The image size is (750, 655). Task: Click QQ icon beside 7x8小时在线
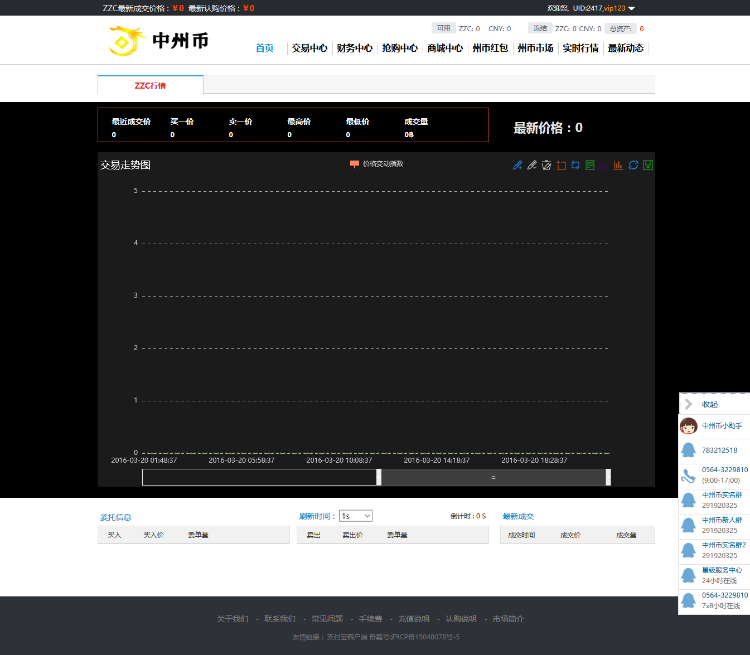pyautogui.click(x=688, y=600)
